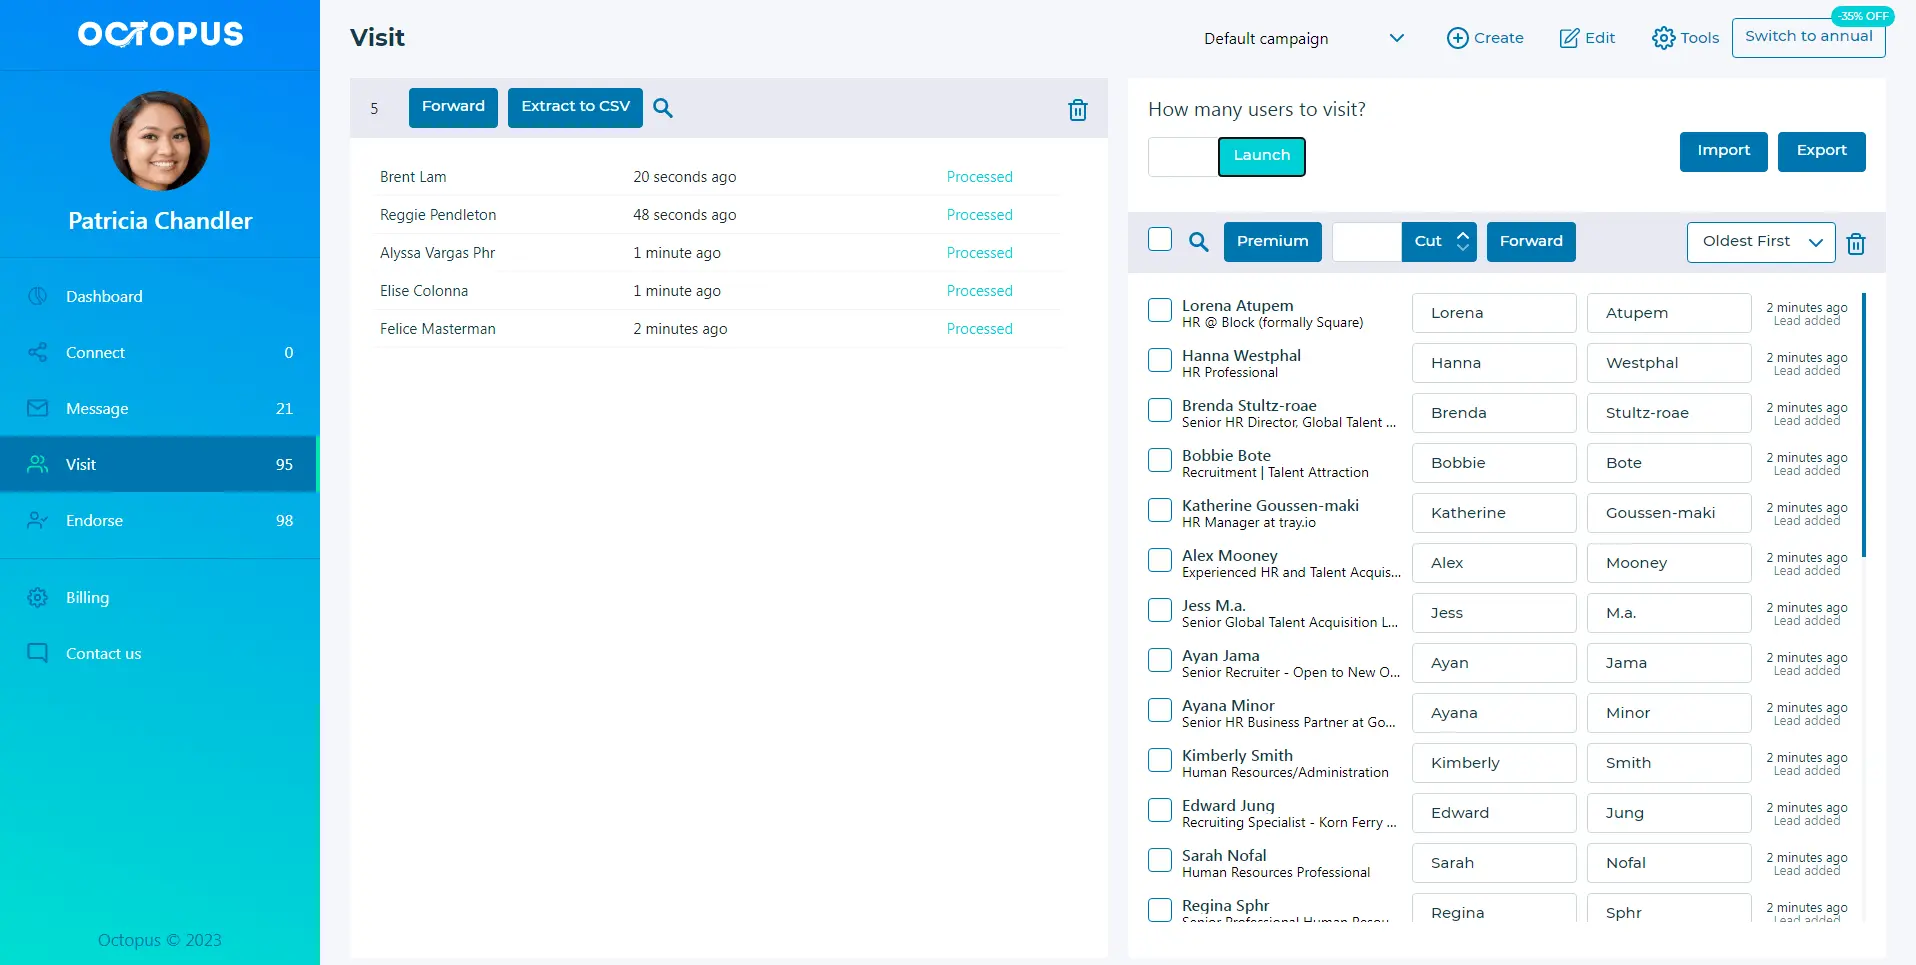Image resolution: width=1916 pixels, height=965 pixels.
Task: Open the Oldest First sort dropdown
Action: coord(1760,242)
